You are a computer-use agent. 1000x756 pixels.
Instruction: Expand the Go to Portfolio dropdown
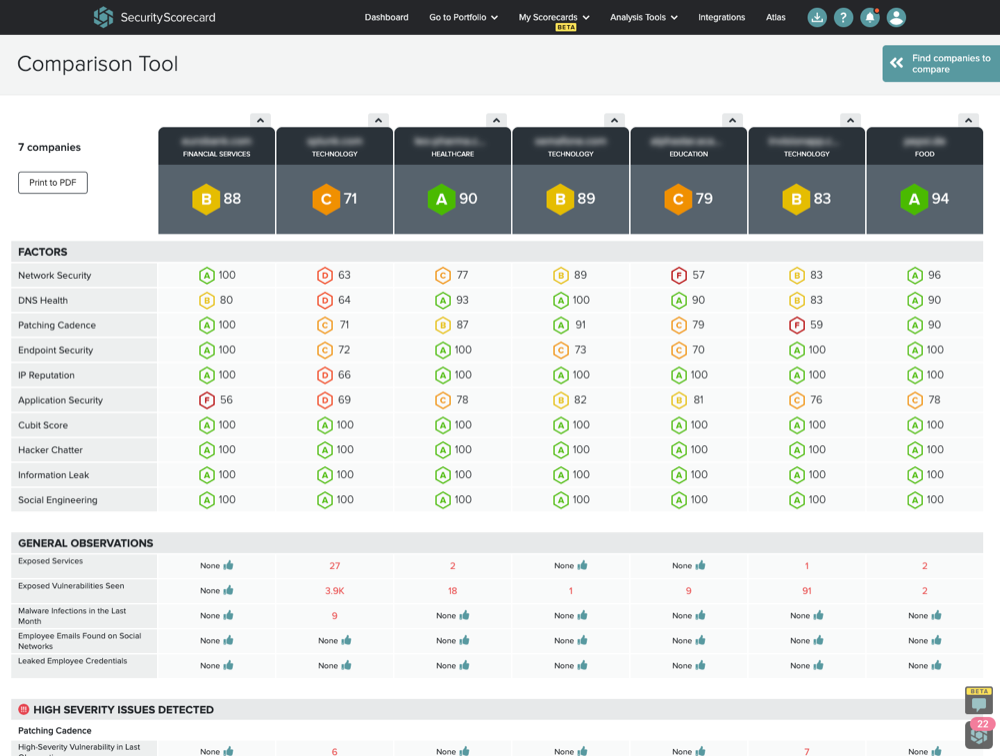[463, 17]
